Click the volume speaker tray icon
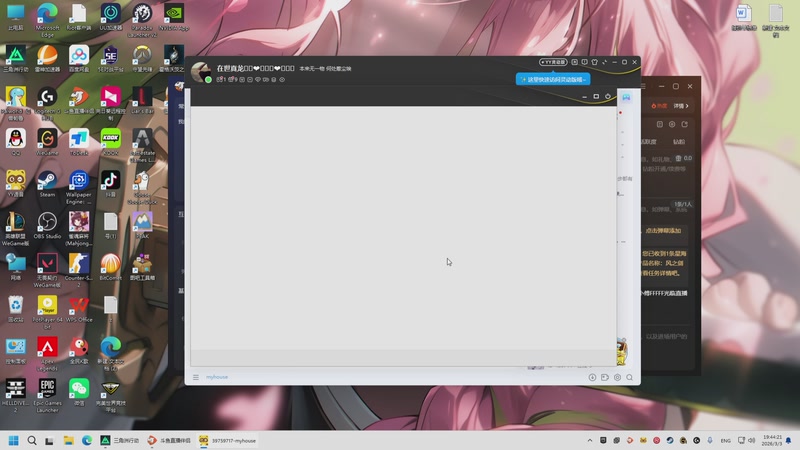 pyautogui.click(x=752, y=440)
